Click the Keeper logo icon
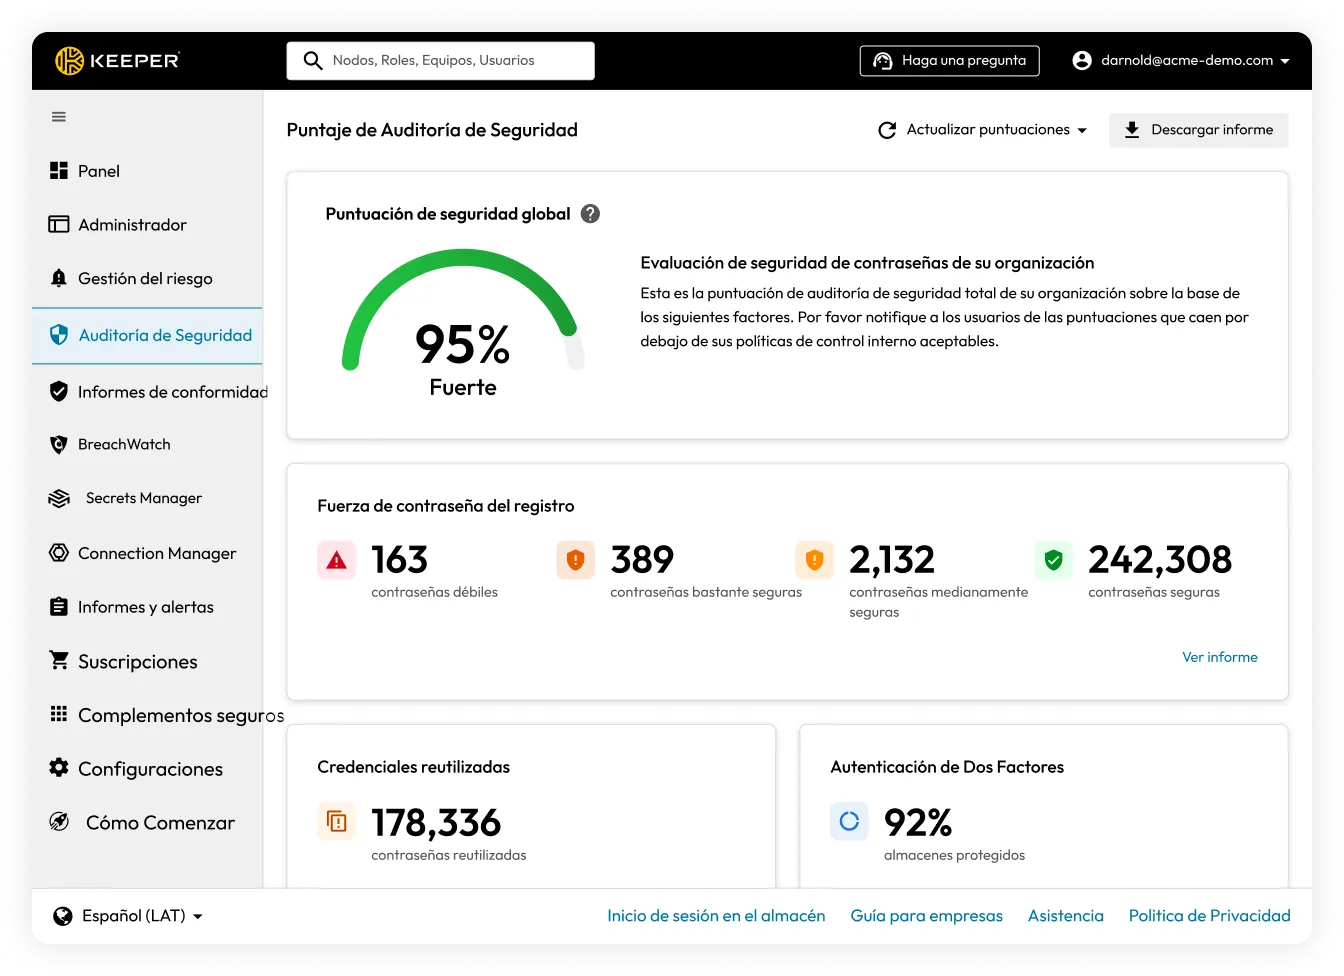The image size is (1344, 976). point(69,61)
